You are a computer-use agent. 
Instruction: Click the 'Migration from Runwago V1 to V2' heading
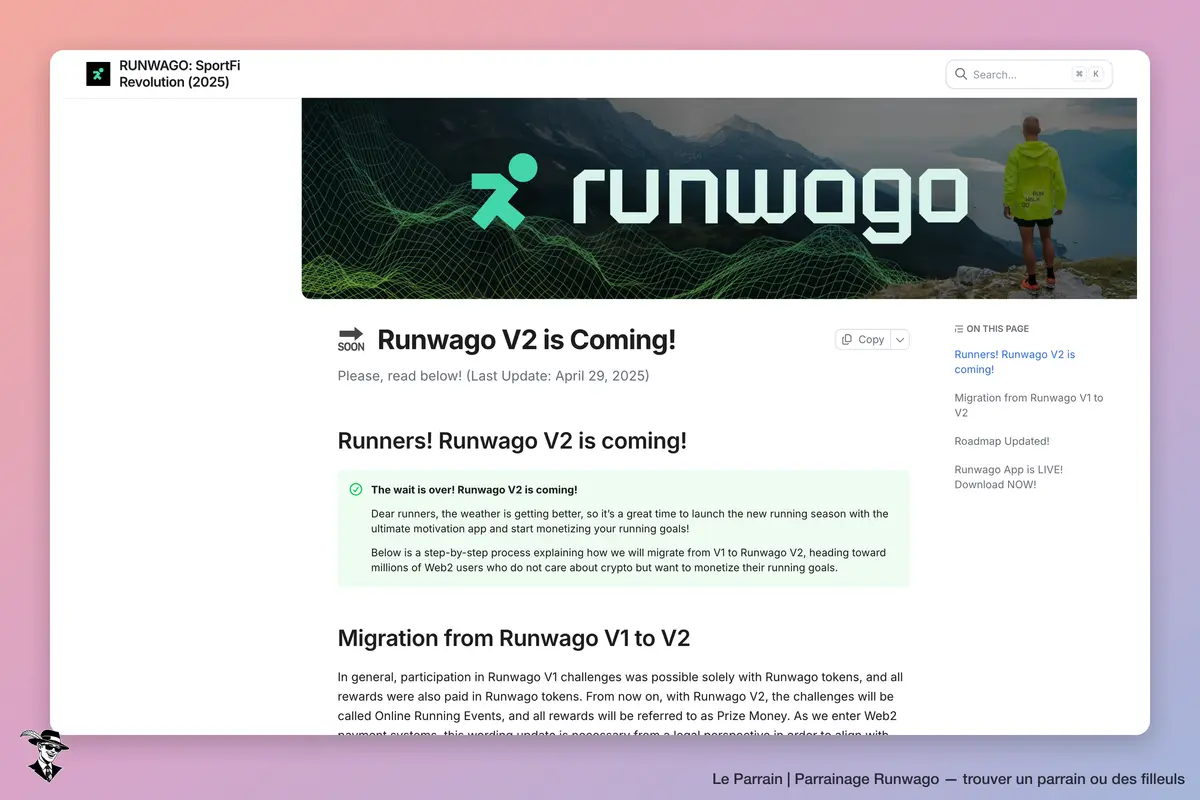514,638
